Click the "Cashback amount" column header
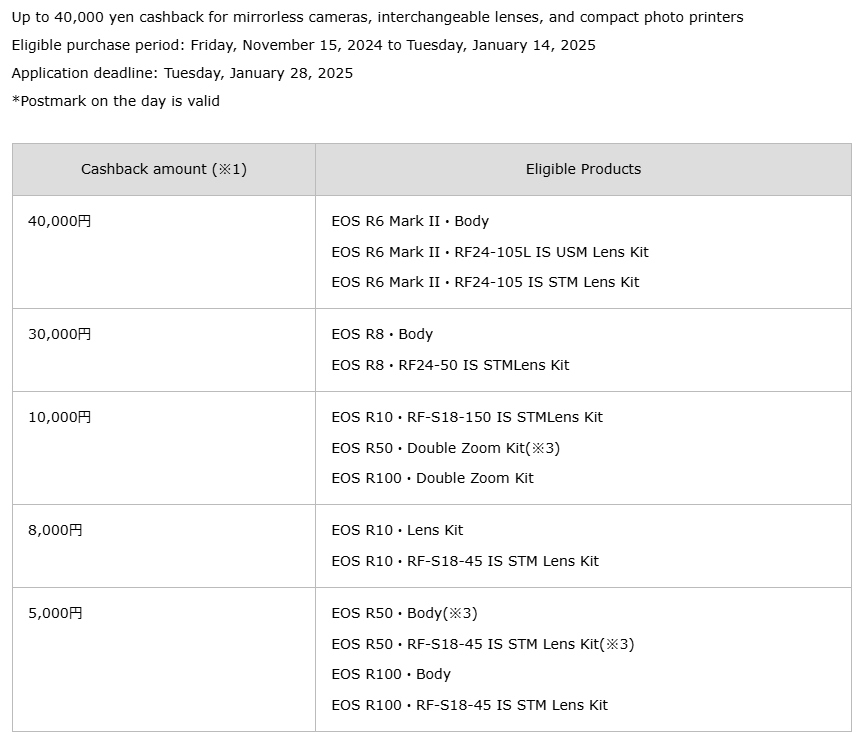The height and width of the screenshot is (742, 865). tap(164, 169)
